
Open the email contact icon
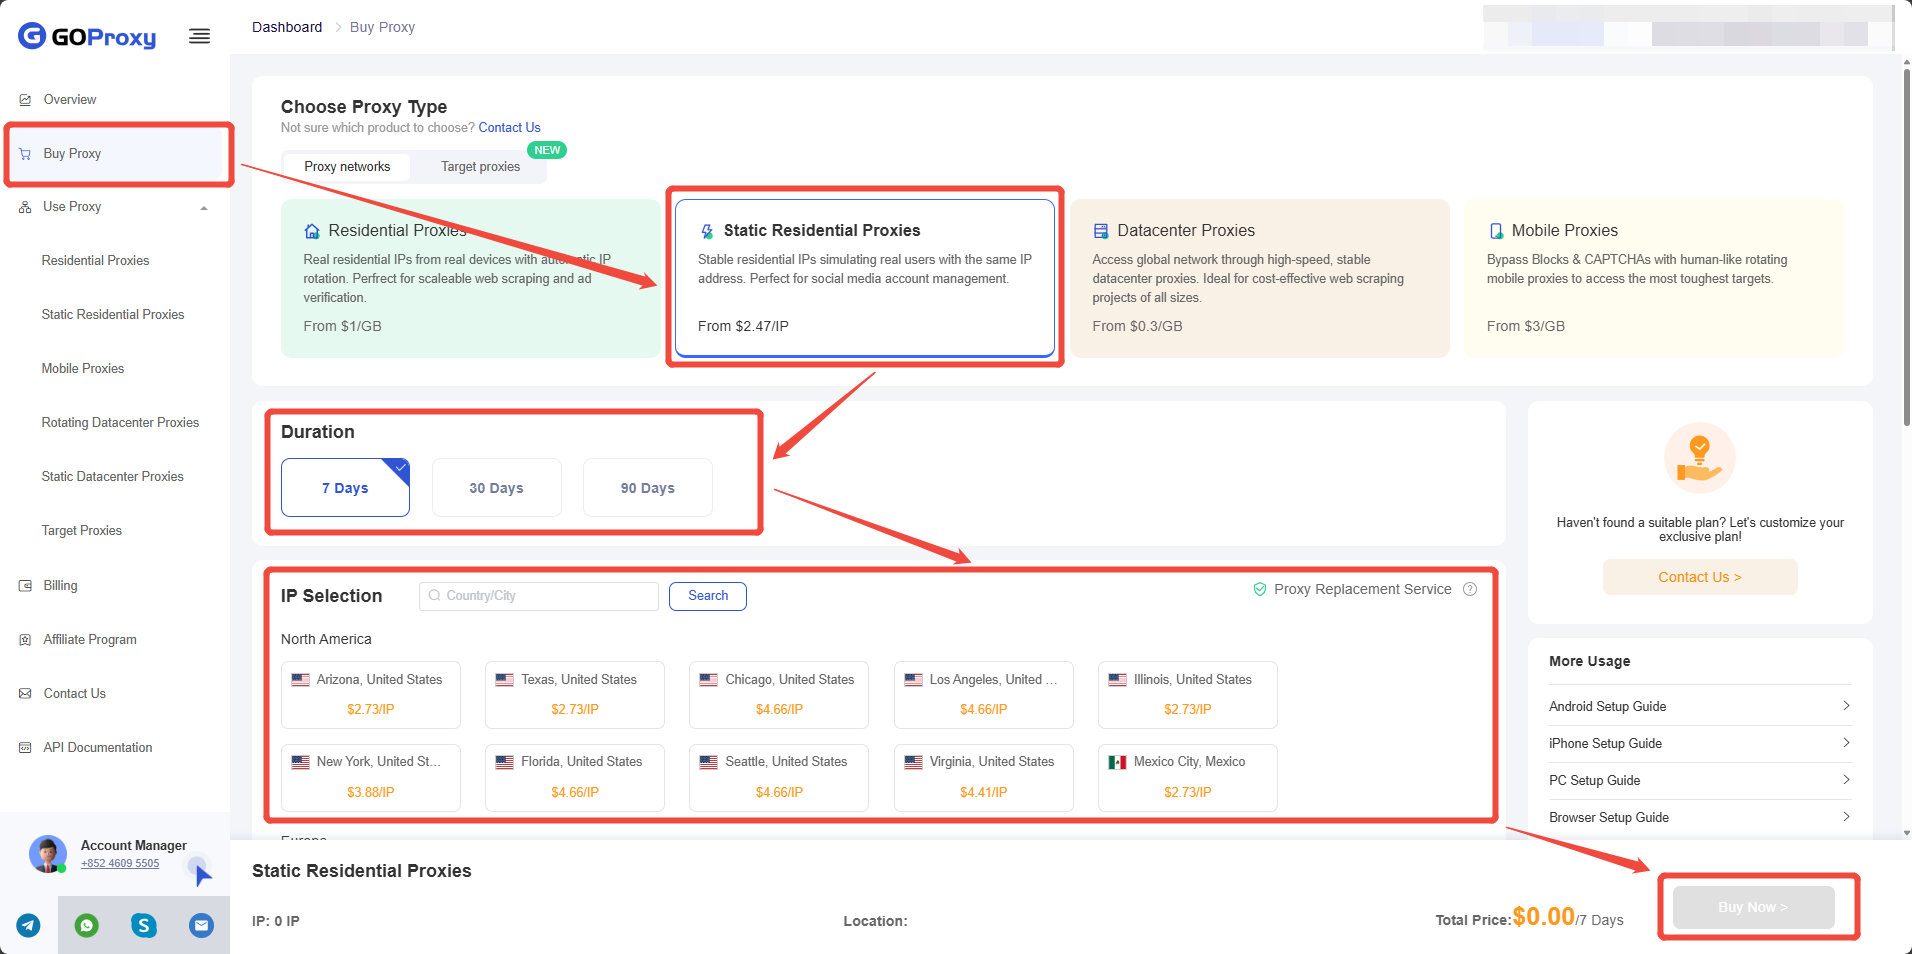(201, 926)
